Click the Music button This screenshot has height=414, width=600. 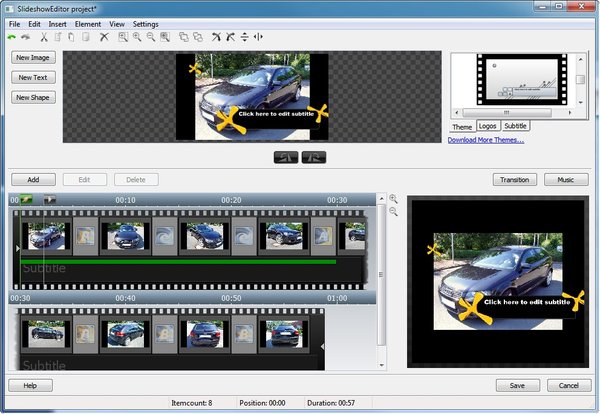click(x=566, y=180)
